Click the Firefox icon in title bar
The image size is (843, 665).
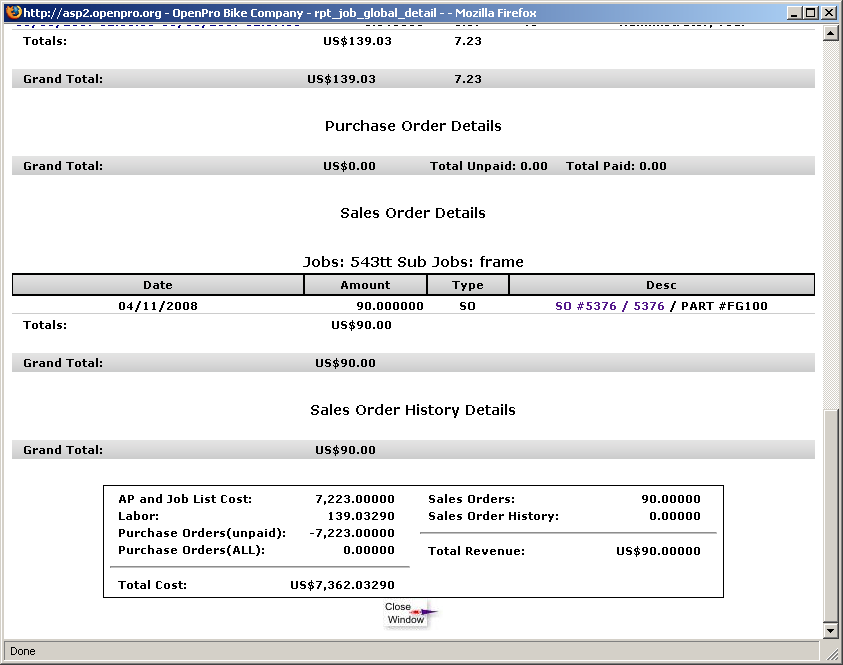[x=13, y=12]
